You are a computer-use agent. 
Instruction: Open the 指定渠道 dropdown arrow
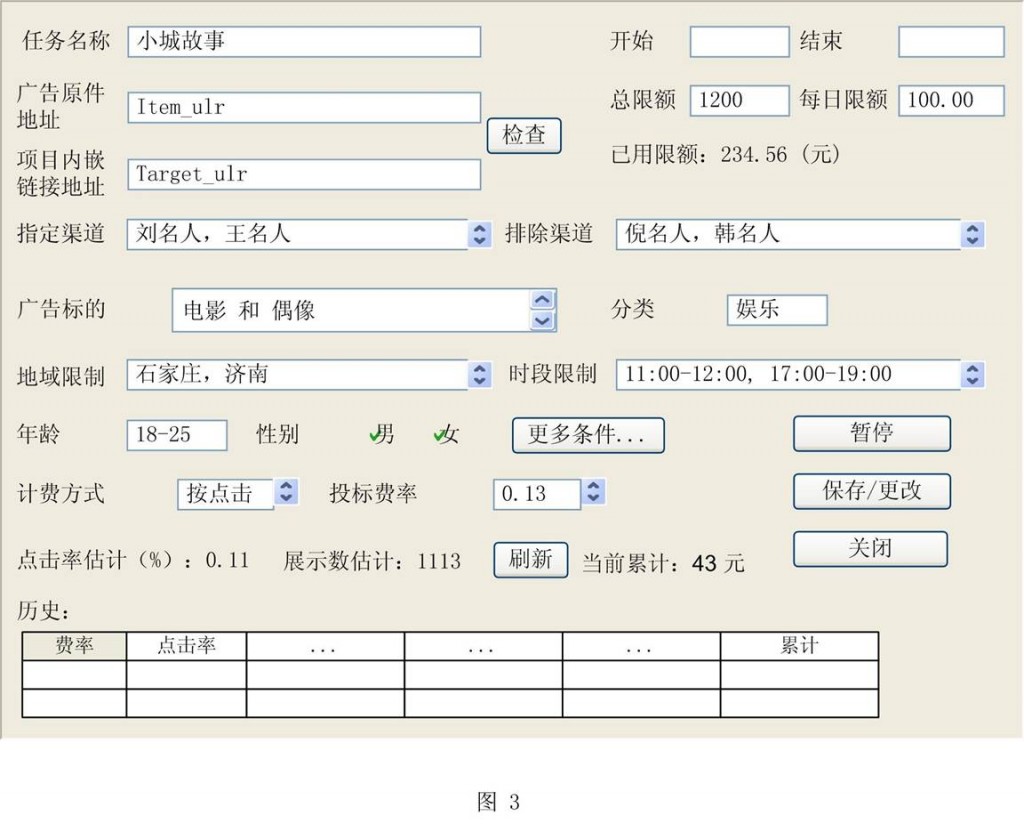point(479,234)
